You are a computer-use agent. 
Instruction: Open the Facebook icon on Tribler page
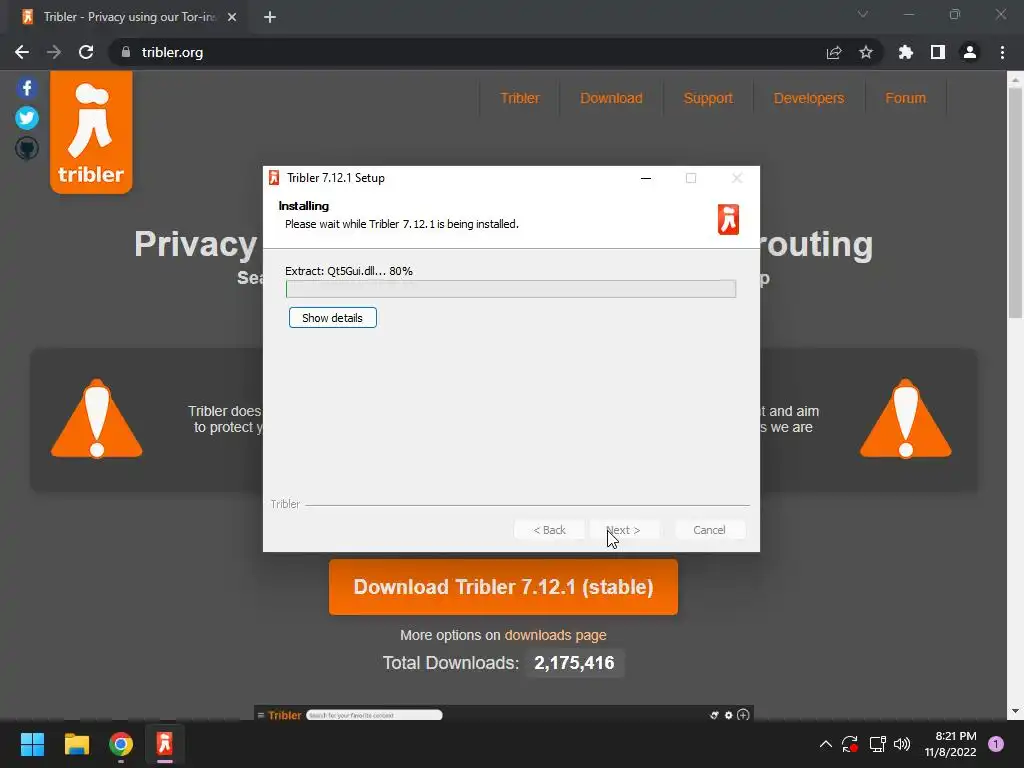(27, 88)
